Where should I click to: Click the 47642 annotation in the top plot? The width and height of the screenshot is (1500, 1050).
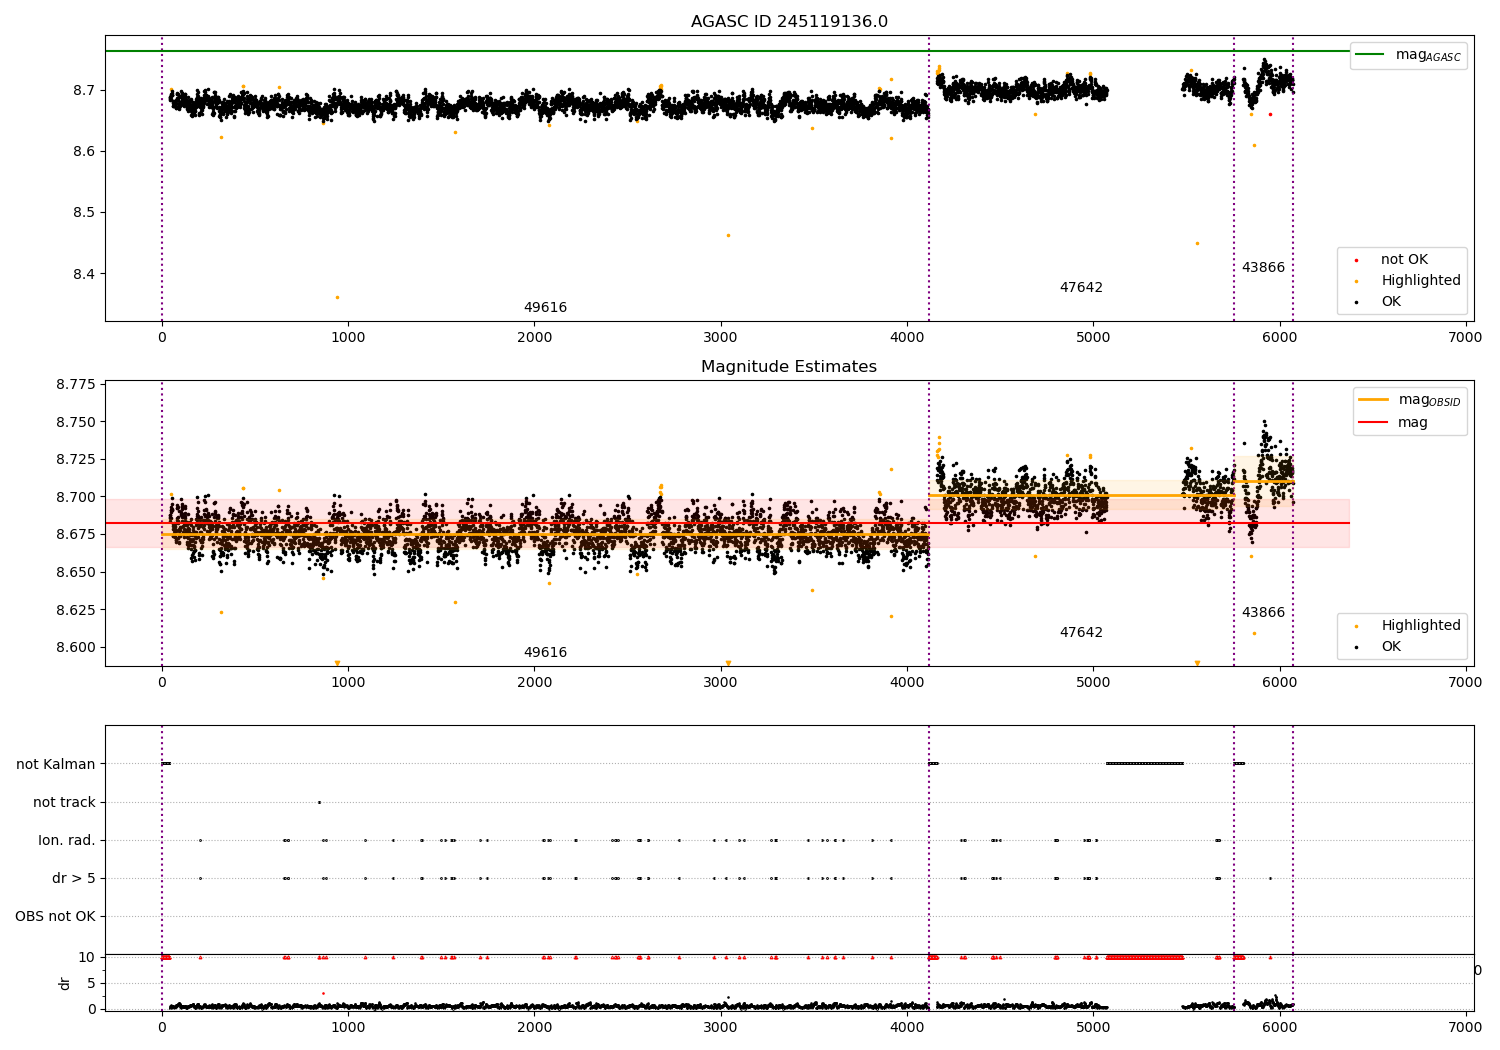click(1081, 288)
